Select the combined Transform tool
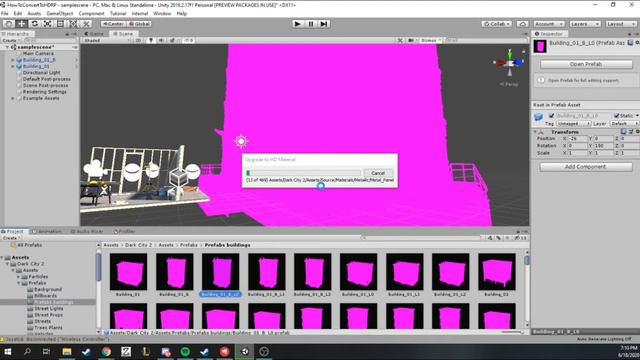Viewport: 640px width, 360px height. 73,24
